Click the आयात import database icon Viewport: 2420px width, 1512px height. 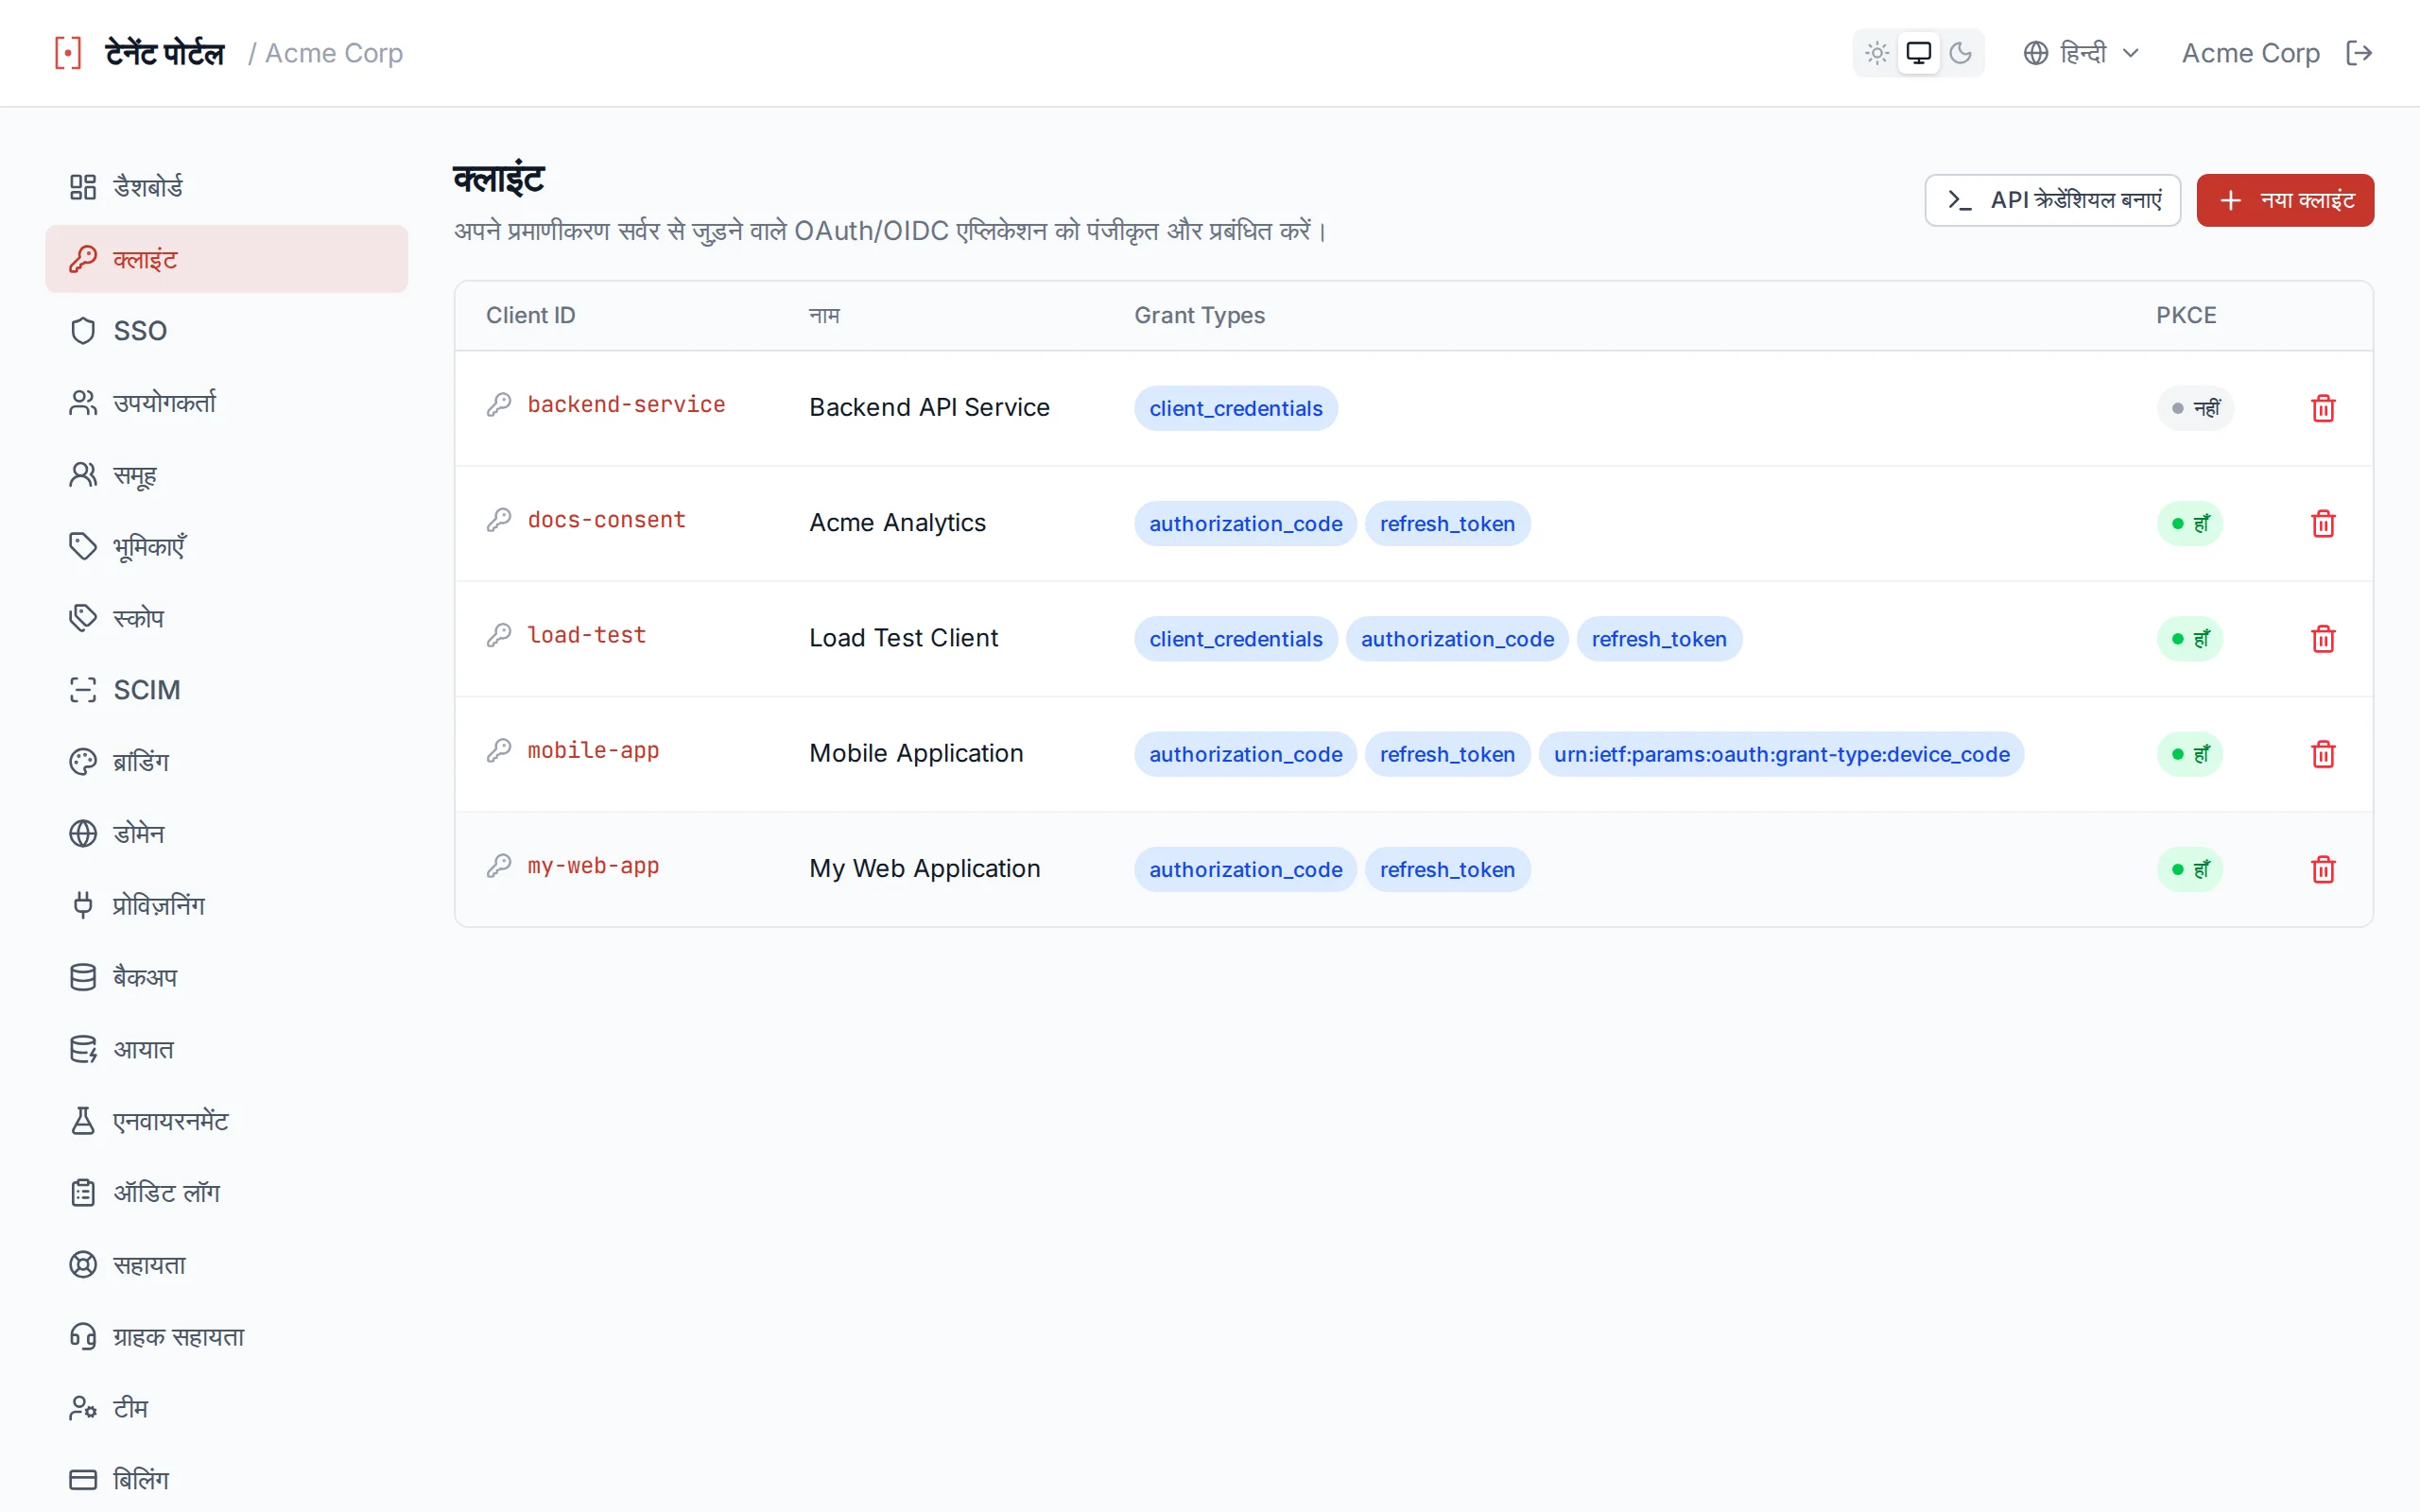click(83, 1050)
